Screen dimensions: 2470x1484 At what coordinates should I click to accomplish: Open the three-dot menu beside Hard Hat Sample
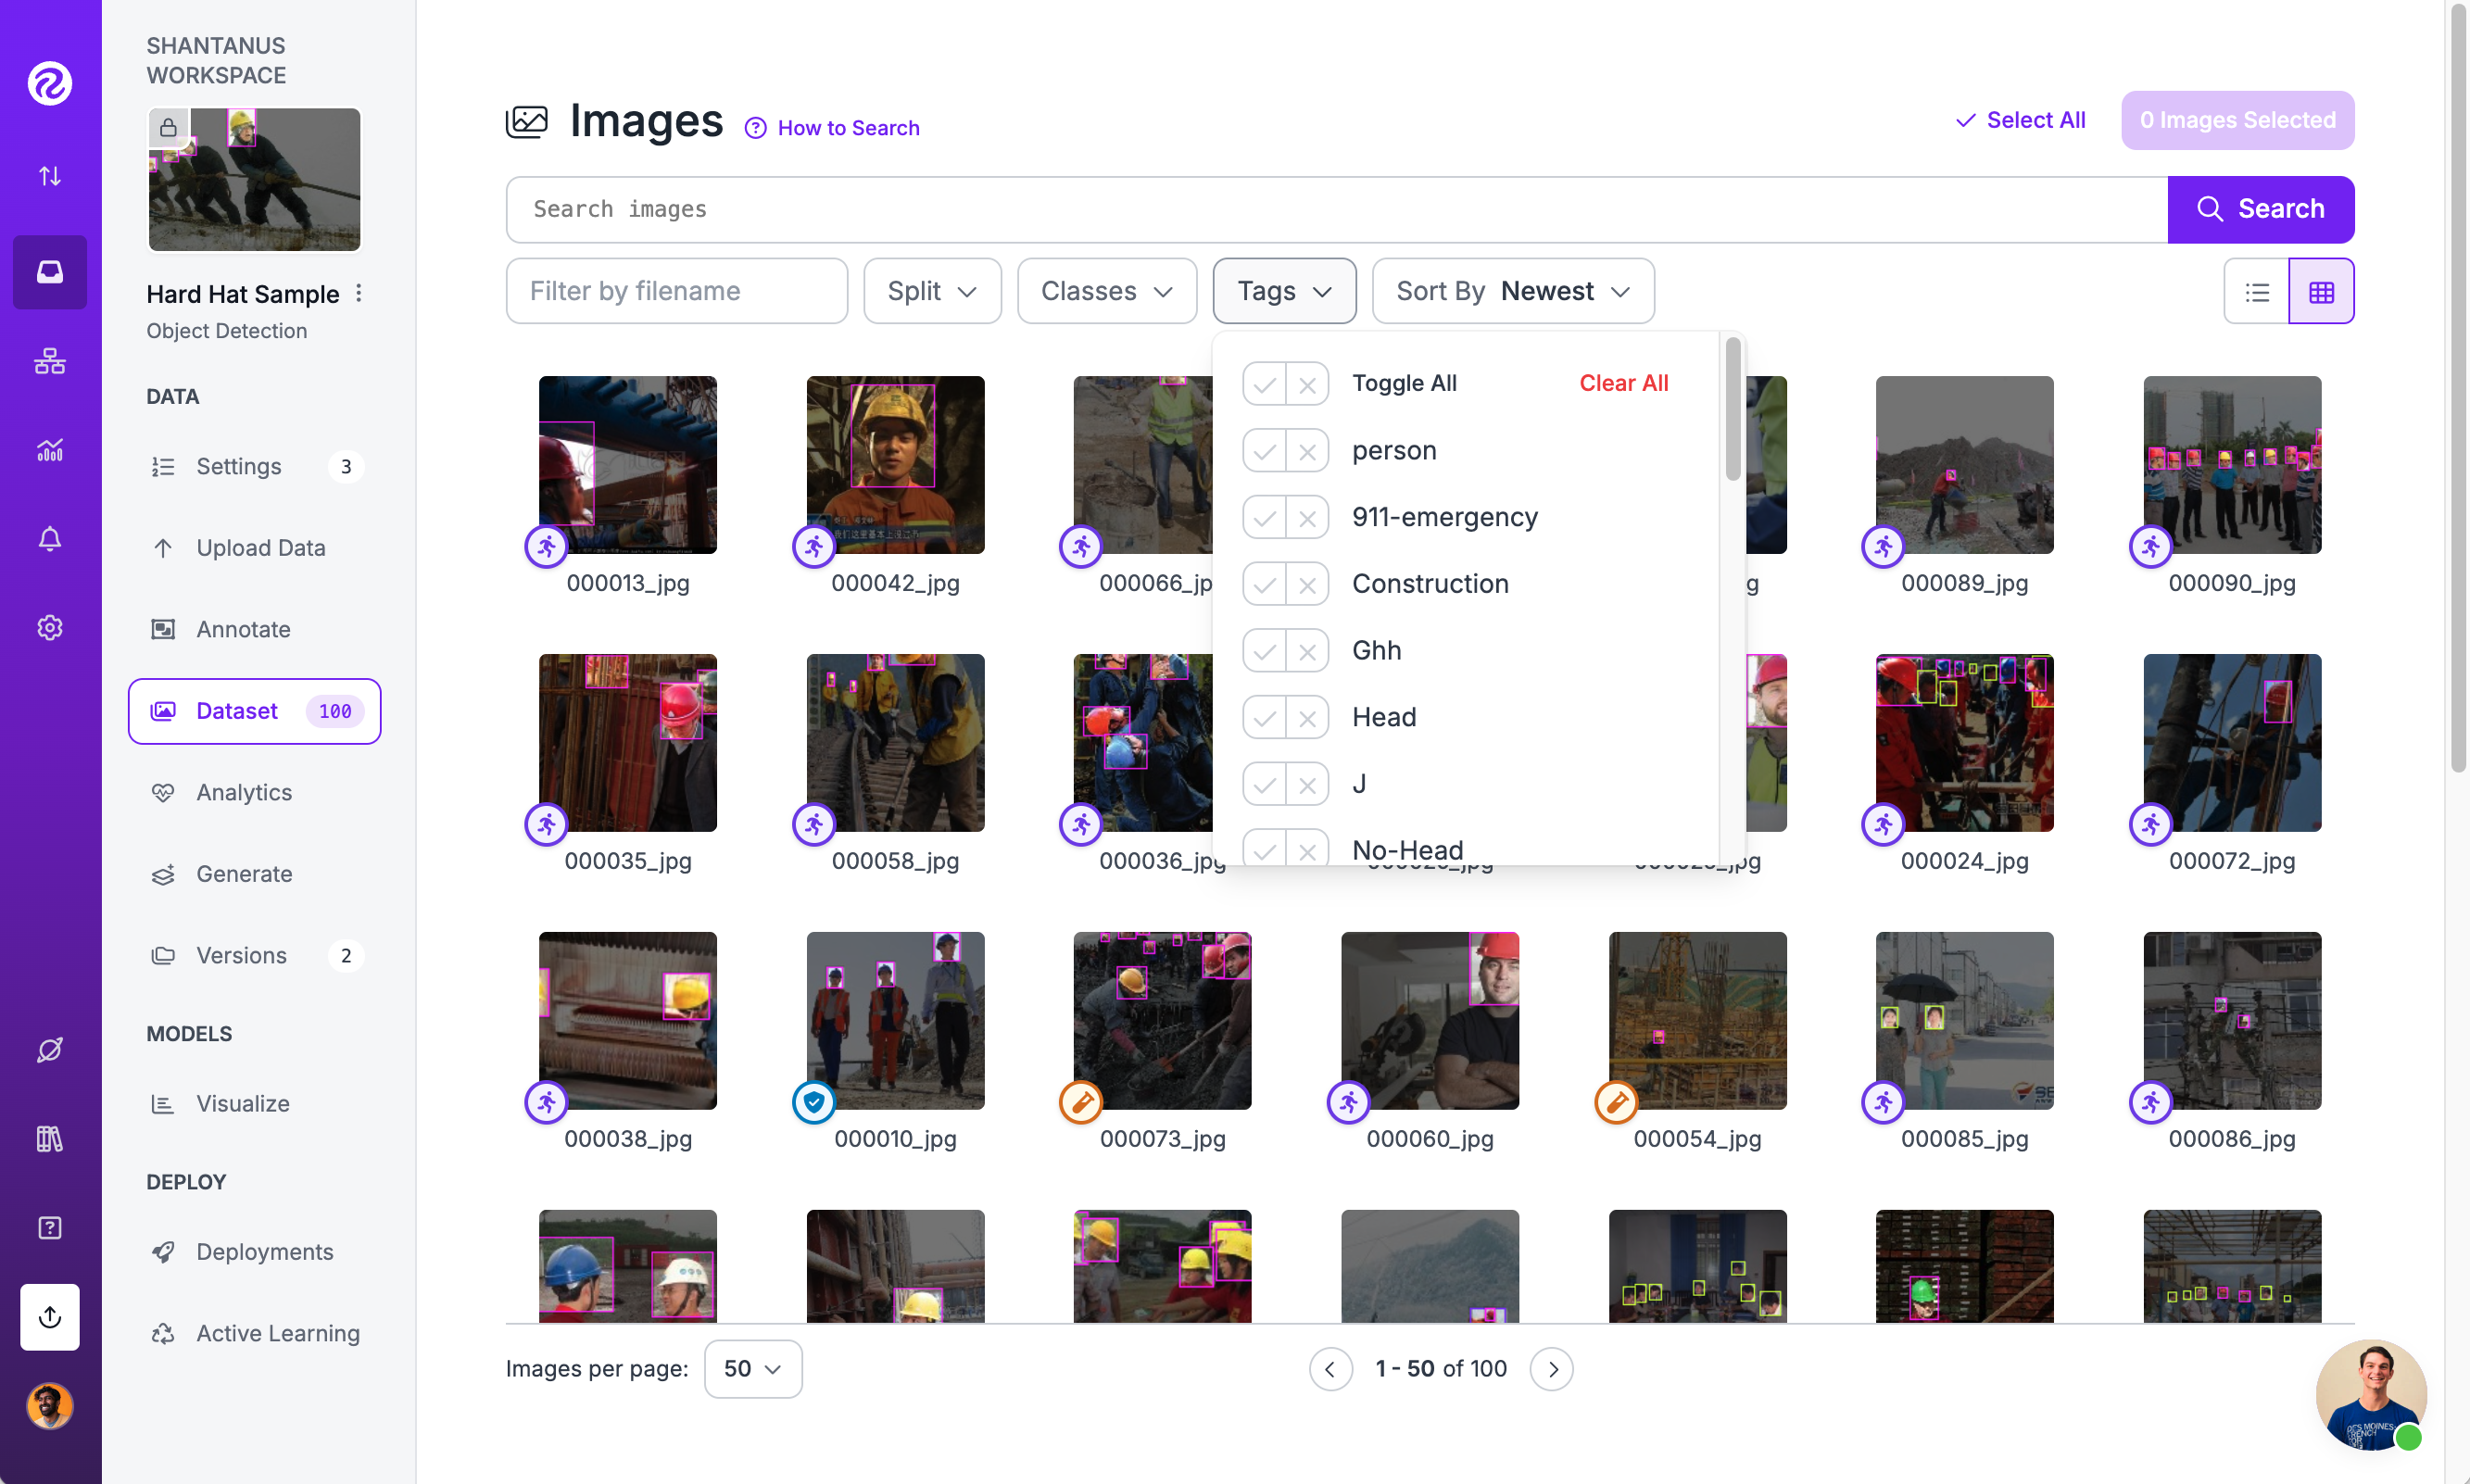[359, 293]
